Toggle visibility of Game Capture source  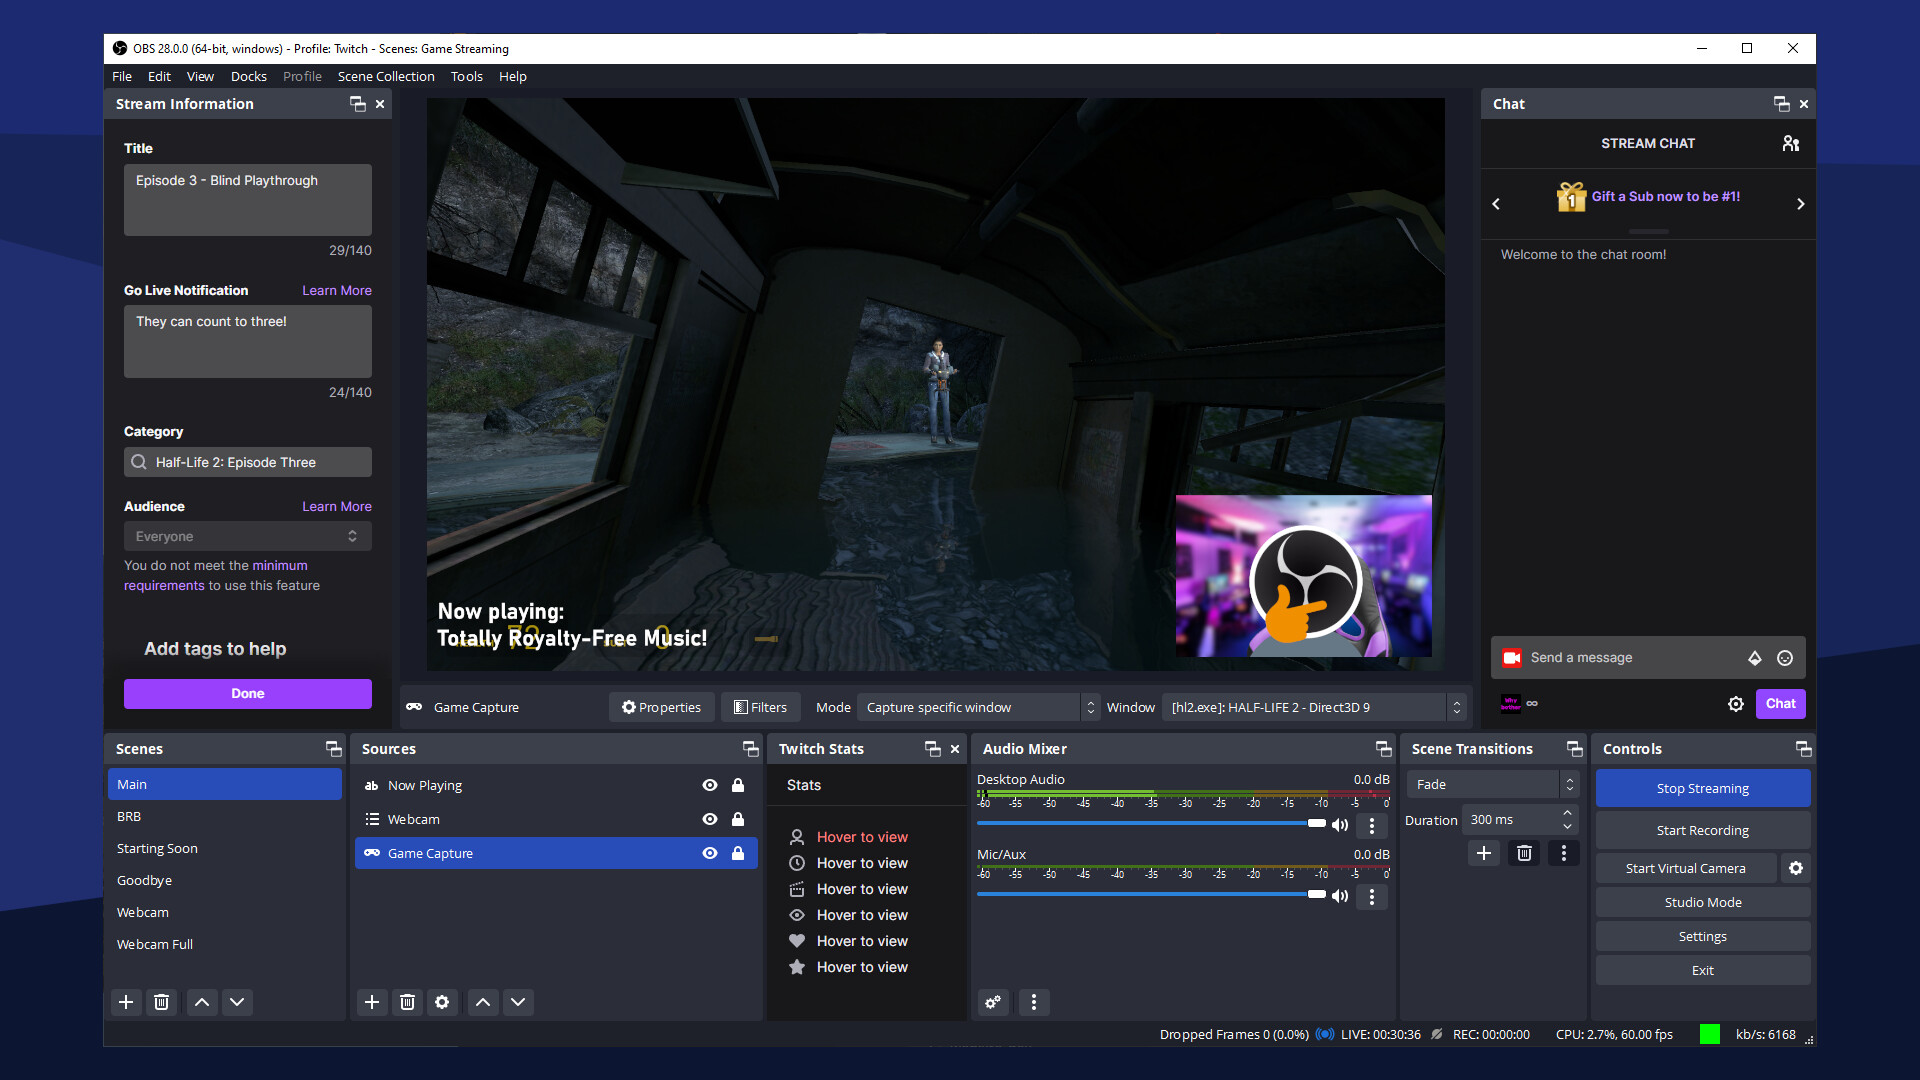[709, 853]
